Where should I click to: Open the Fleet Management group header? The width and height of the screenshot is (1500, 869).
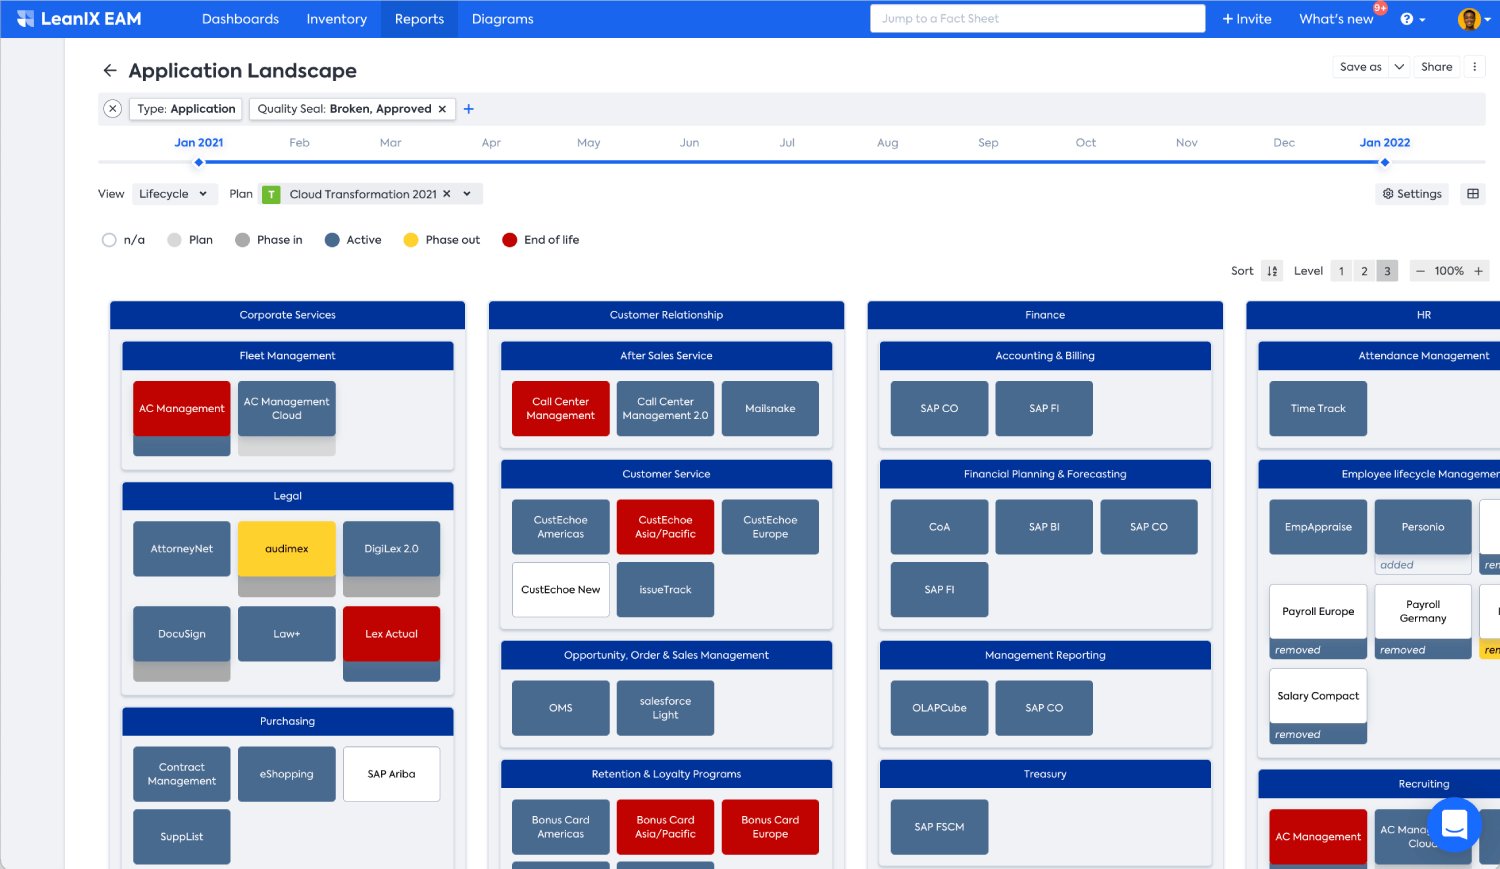coord(287,356)
